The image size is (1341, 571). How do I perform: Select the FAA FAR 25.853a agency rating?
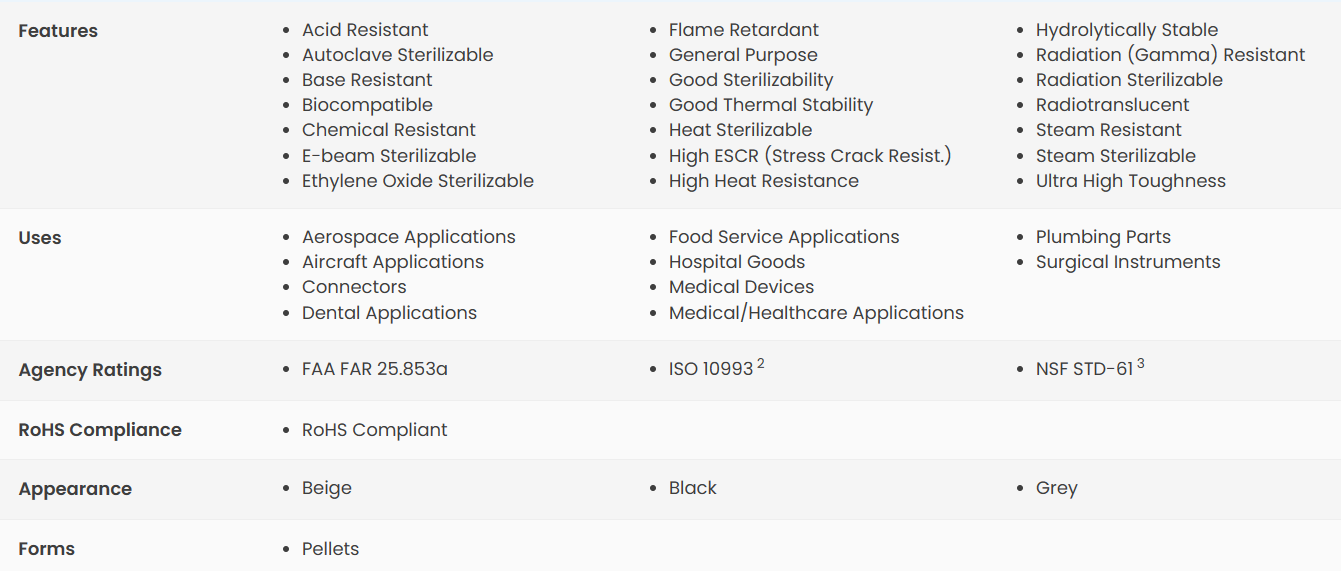tap(375, 369)
